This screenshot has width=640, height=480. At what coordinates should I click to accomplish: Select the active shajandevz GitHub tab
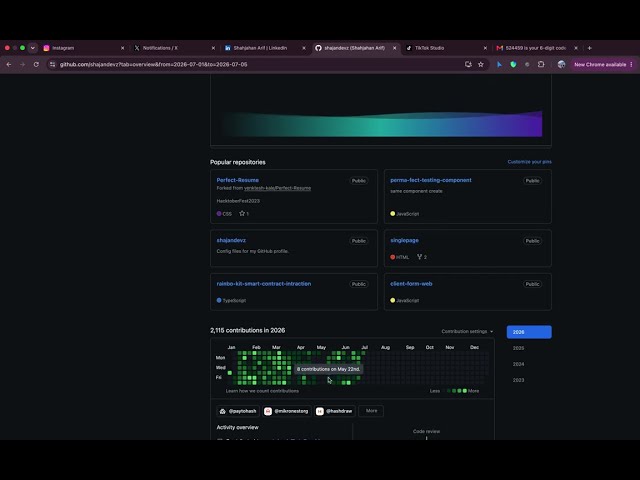(x=356, y=48)
